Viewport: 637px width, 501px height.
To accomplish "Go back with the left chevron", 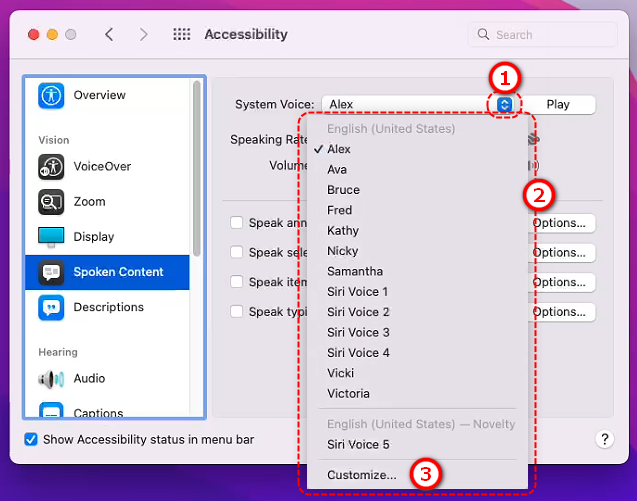I will [x=109, y=34].
